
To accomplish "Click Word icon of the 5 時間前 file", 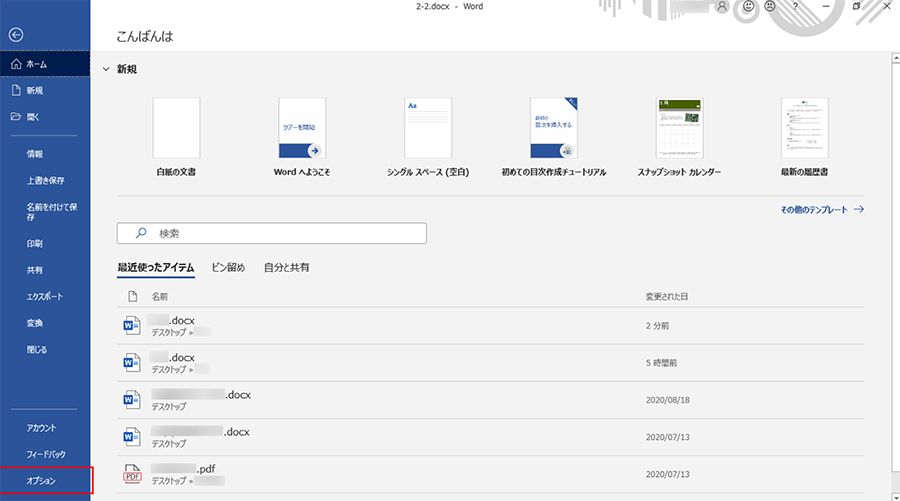I will [x=132, y=363].
